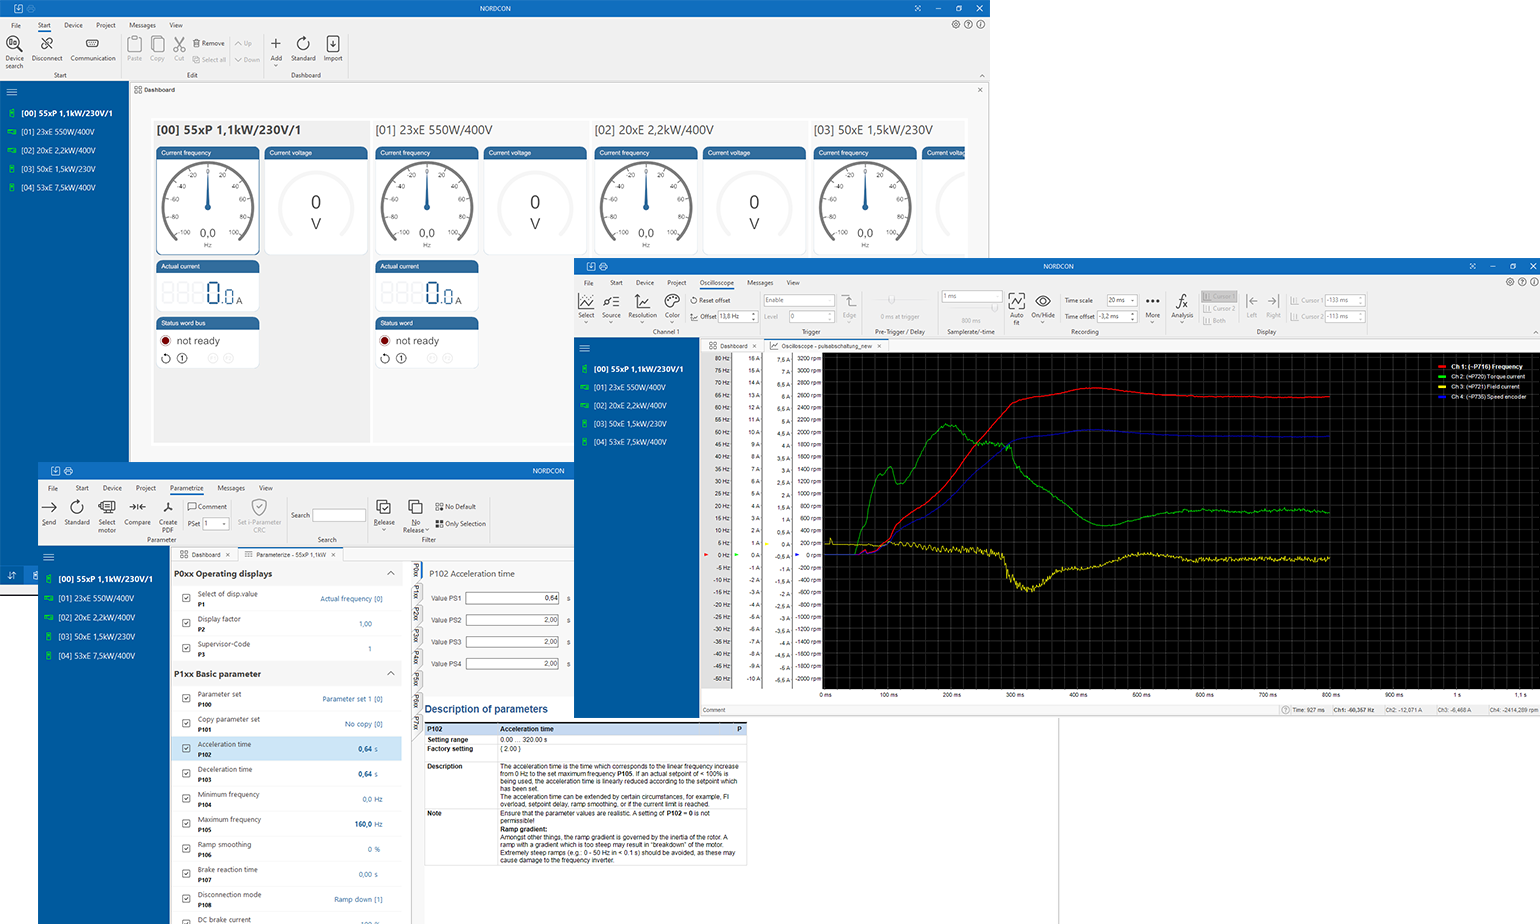Open Parametrize ribbon tab

[x=187, y=488]
